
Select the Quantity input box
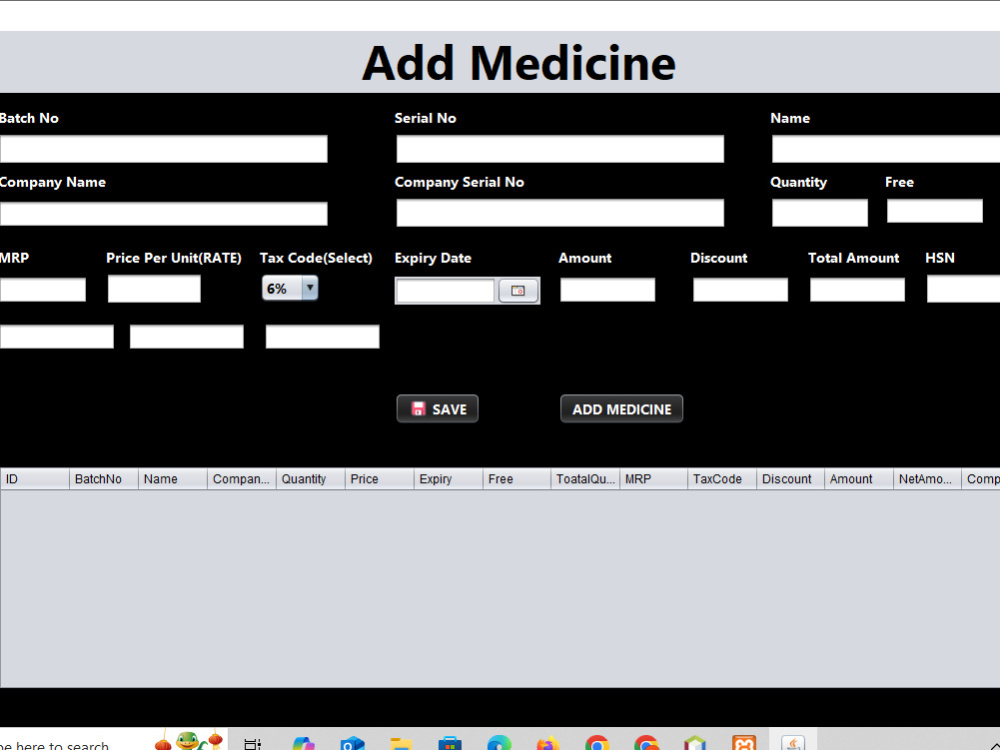pyautogui.click(x=820, y=213)
